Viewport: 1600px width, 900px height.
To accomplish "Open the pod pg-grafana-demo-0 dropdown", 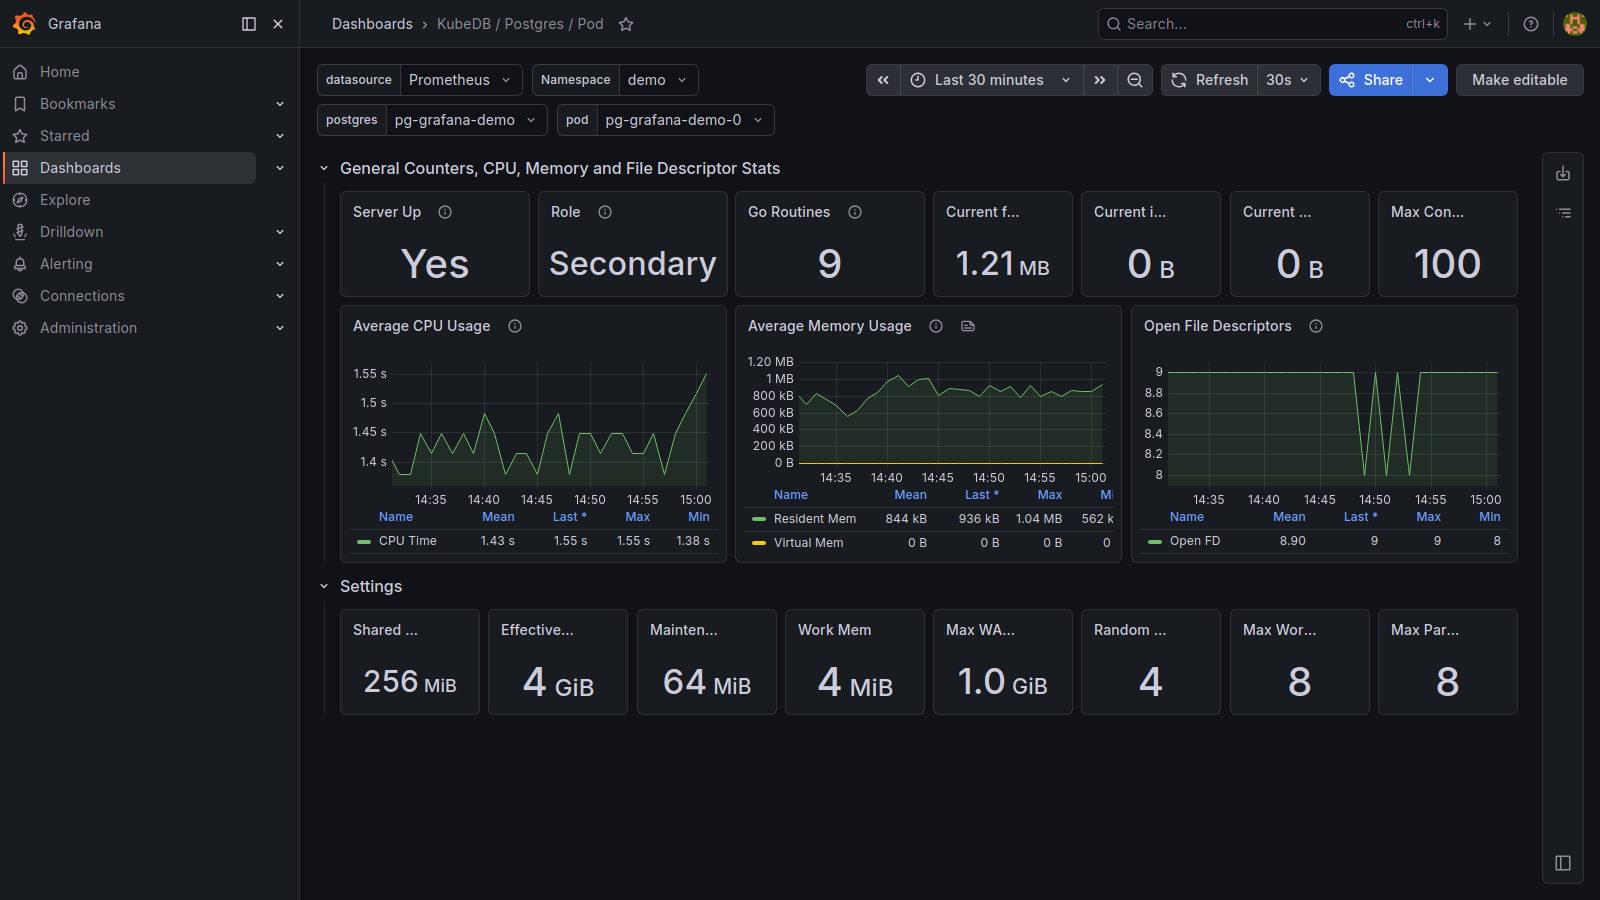I will [685, 120].
